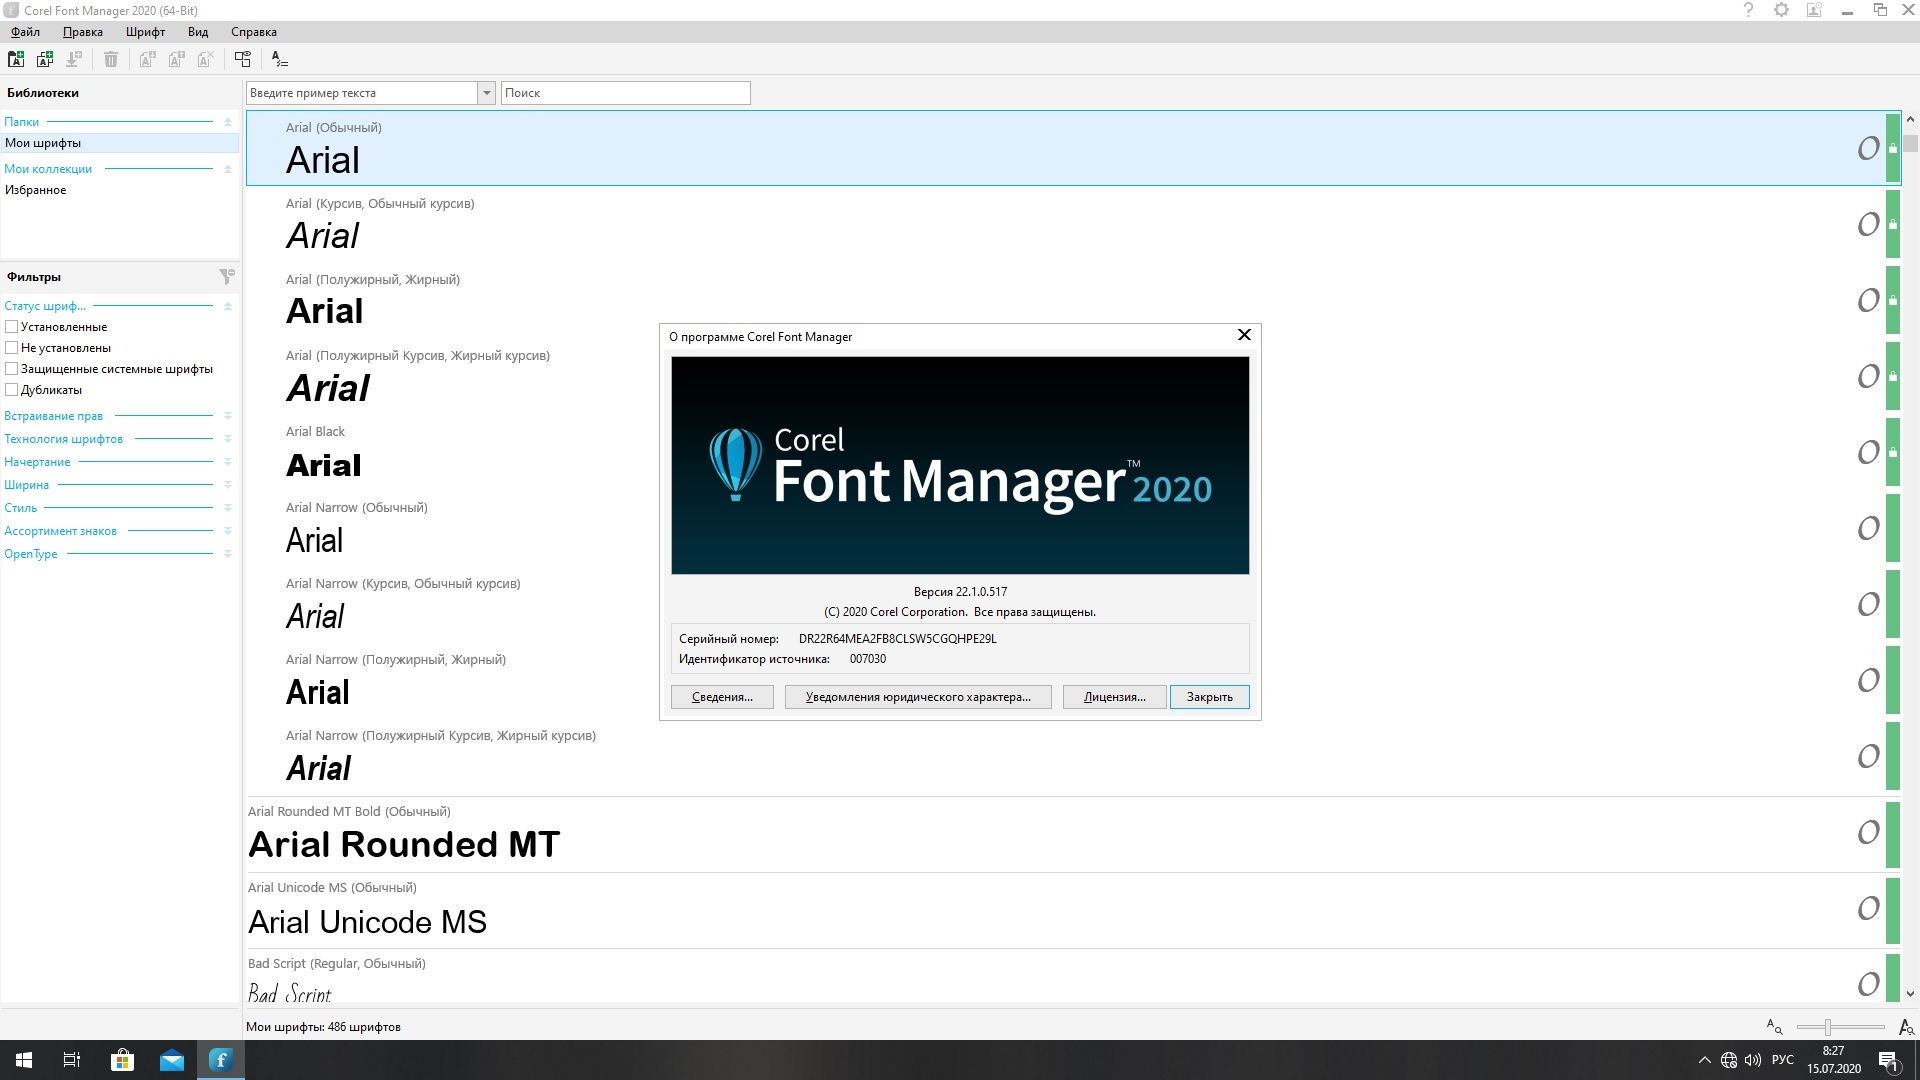Image resolution: width=1920 pixels, height=1080 pixels.
Task: Click the font list scrollbar down arrow
Action: tap(1910, 994)
